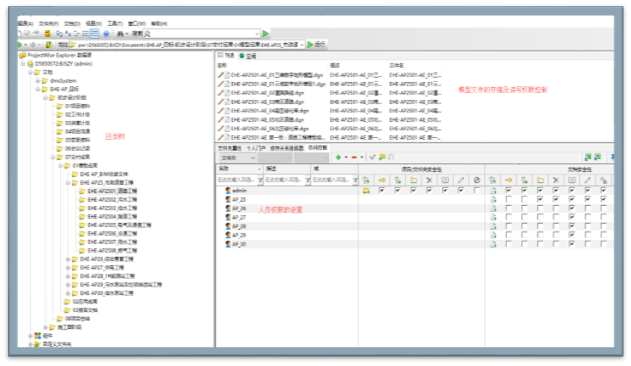Click the document icon in AP_25 row
Viewport: 631px width, 366px height.
coord(493,199)
